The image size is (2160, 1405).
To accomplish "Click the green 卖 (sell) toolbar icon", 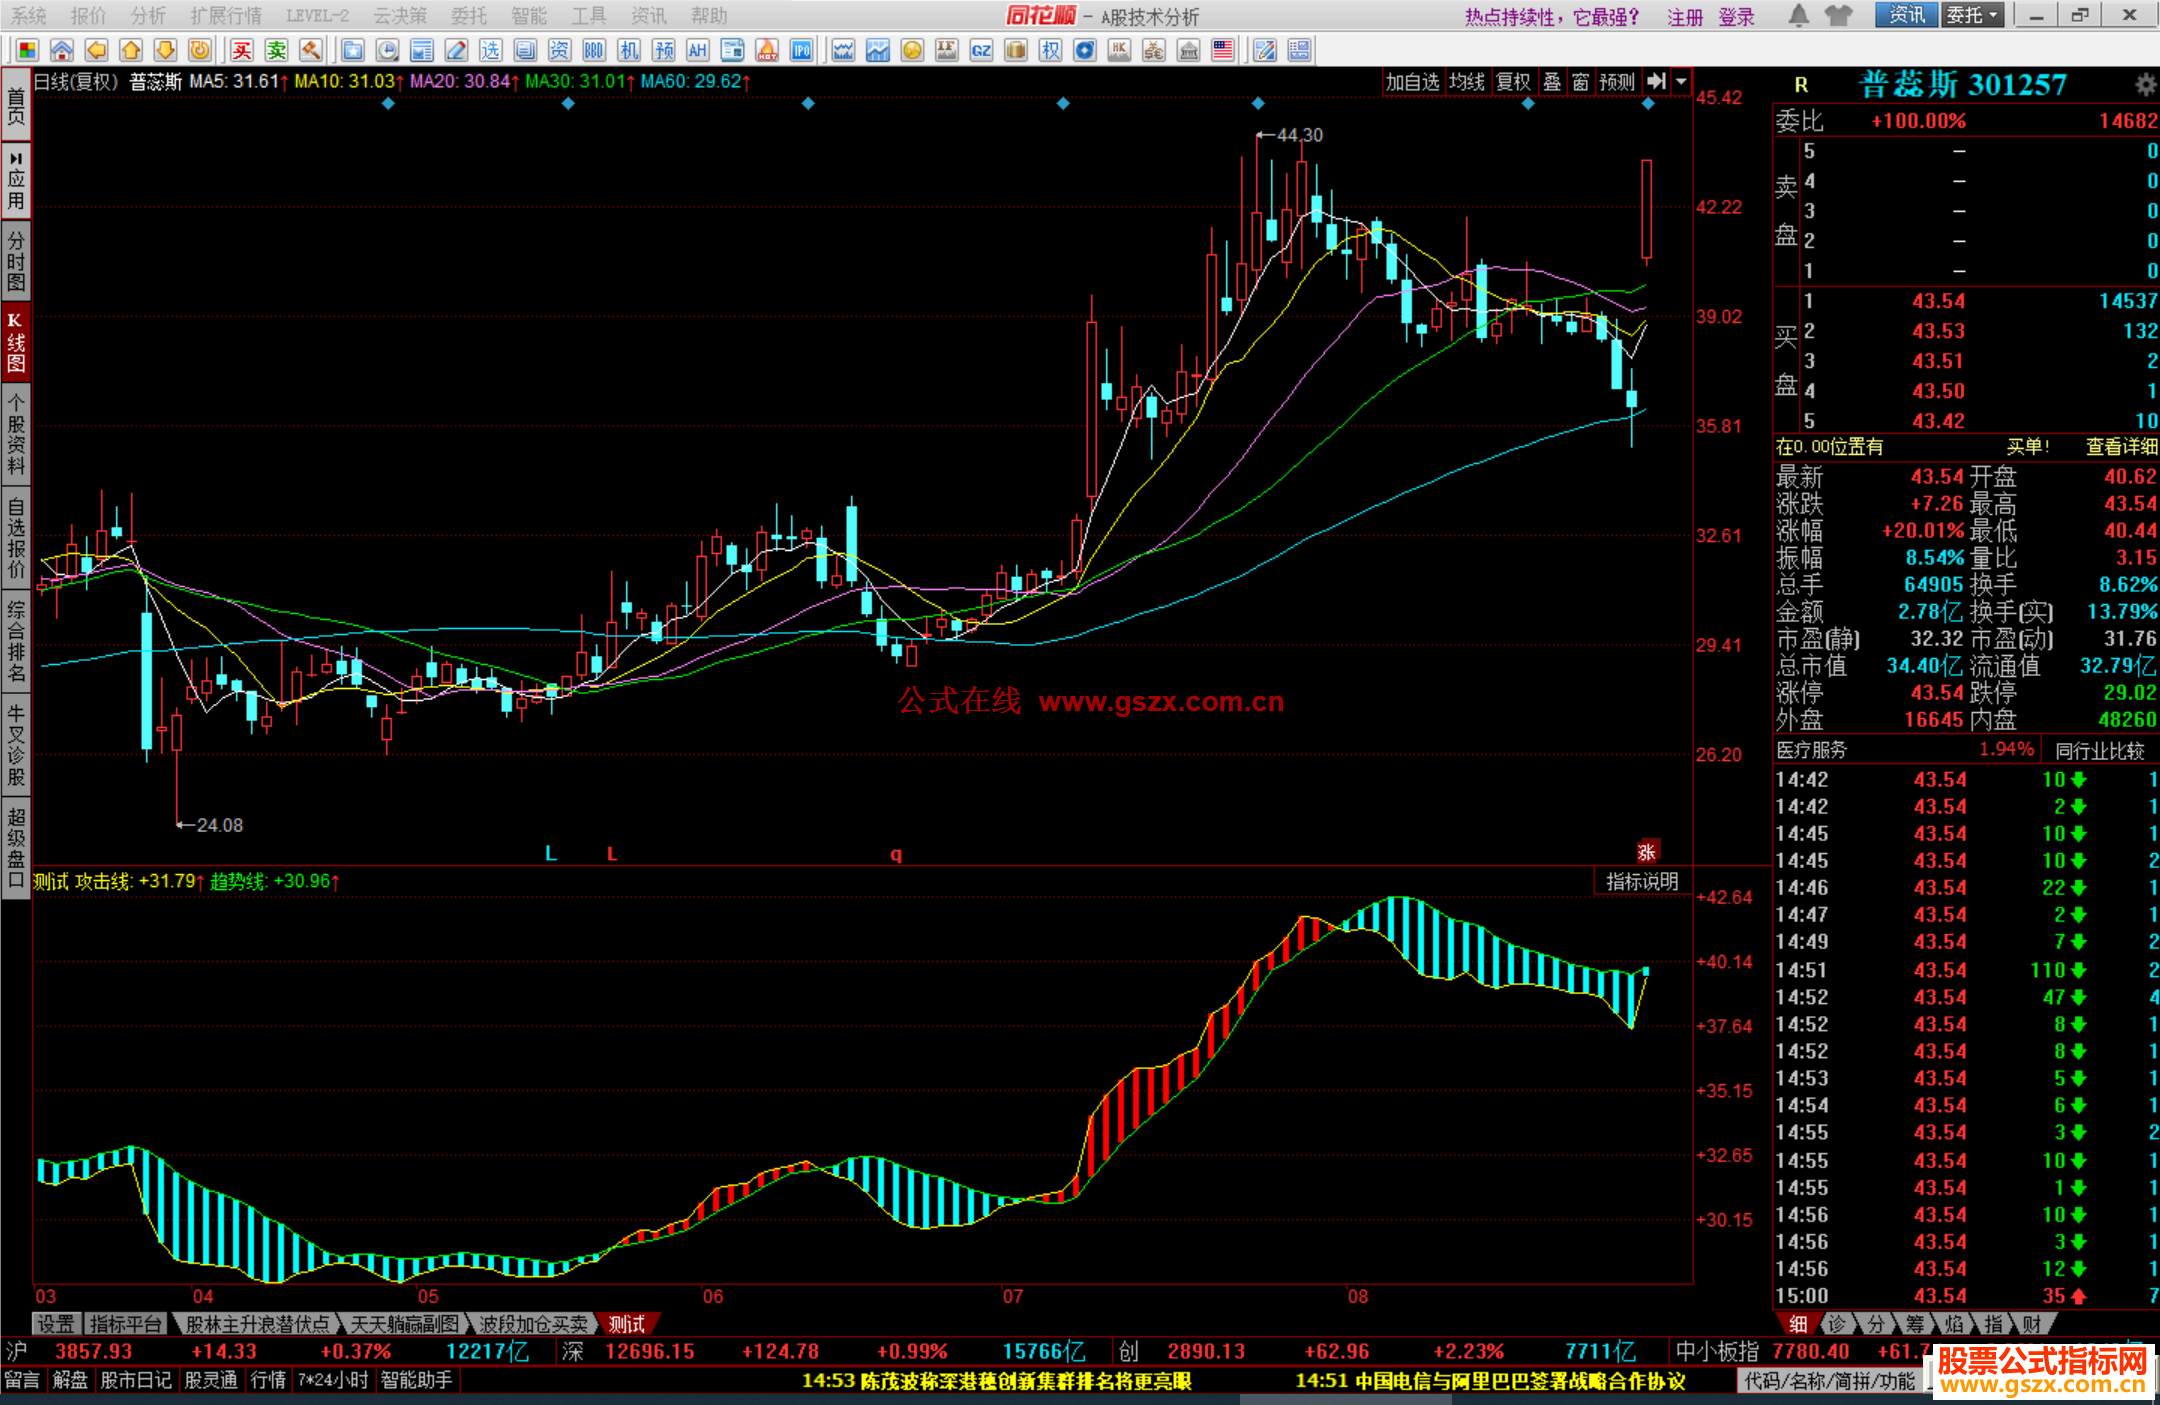I will click(276, 50).
